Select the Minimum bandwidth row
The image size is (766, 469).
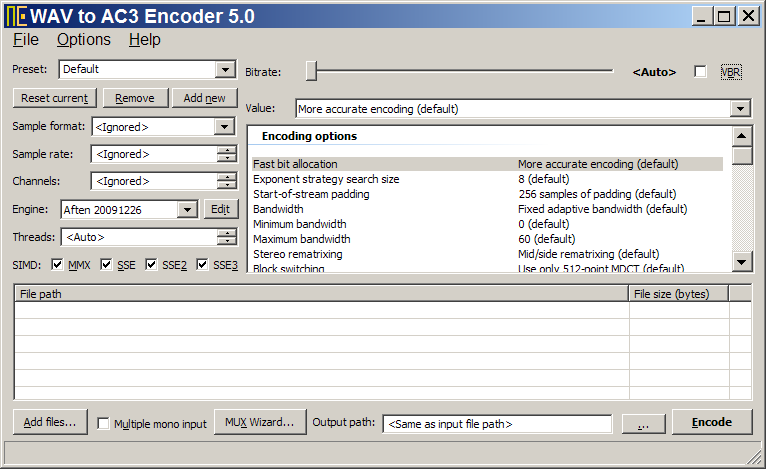487,224
